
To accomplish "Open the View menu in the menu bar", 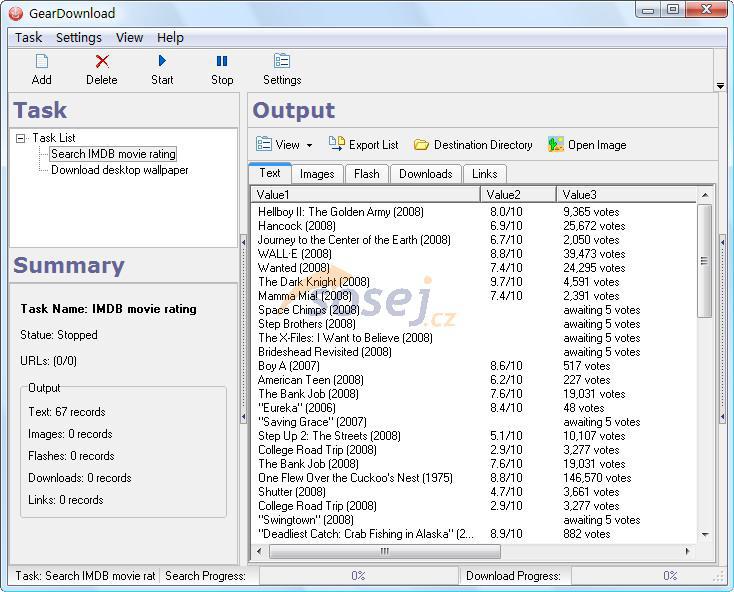I will pyautogui.click(x=129, y=37).
